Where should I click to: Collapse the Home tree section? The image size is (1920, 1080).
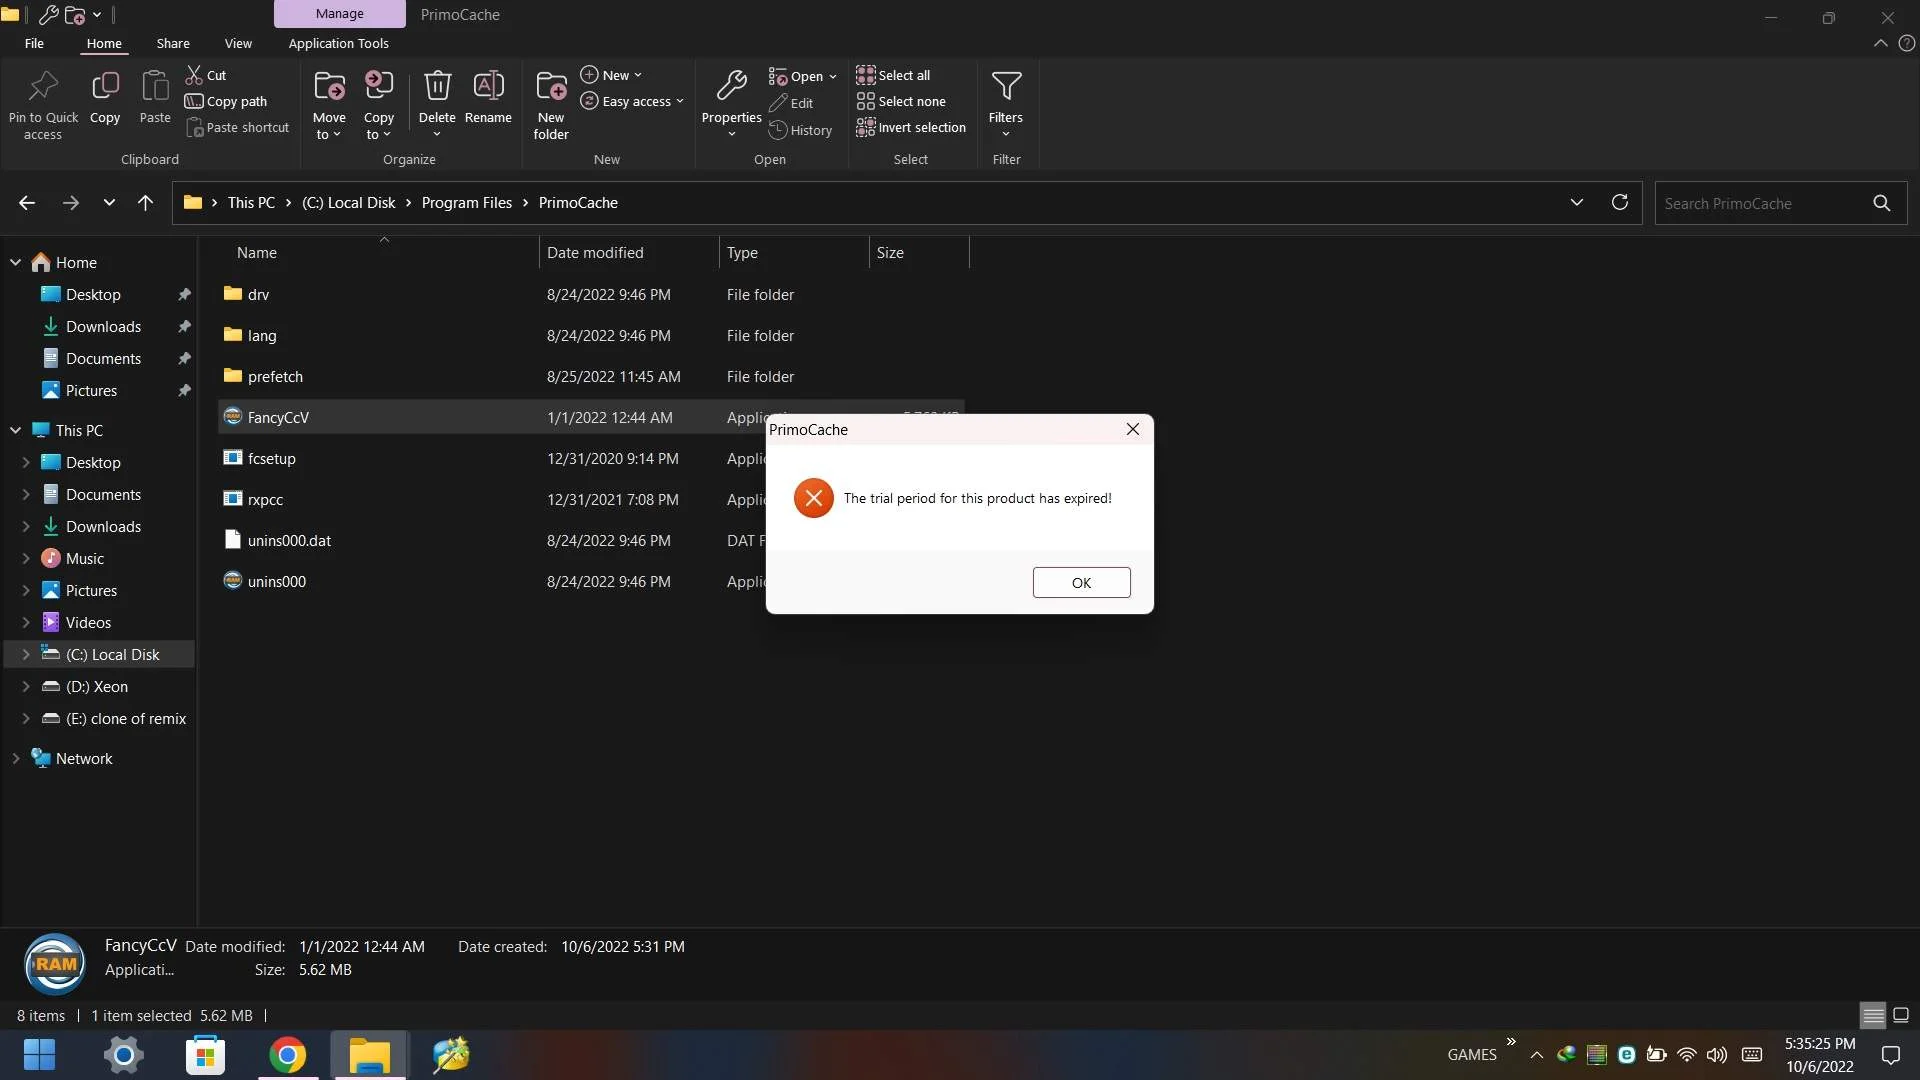15,262
